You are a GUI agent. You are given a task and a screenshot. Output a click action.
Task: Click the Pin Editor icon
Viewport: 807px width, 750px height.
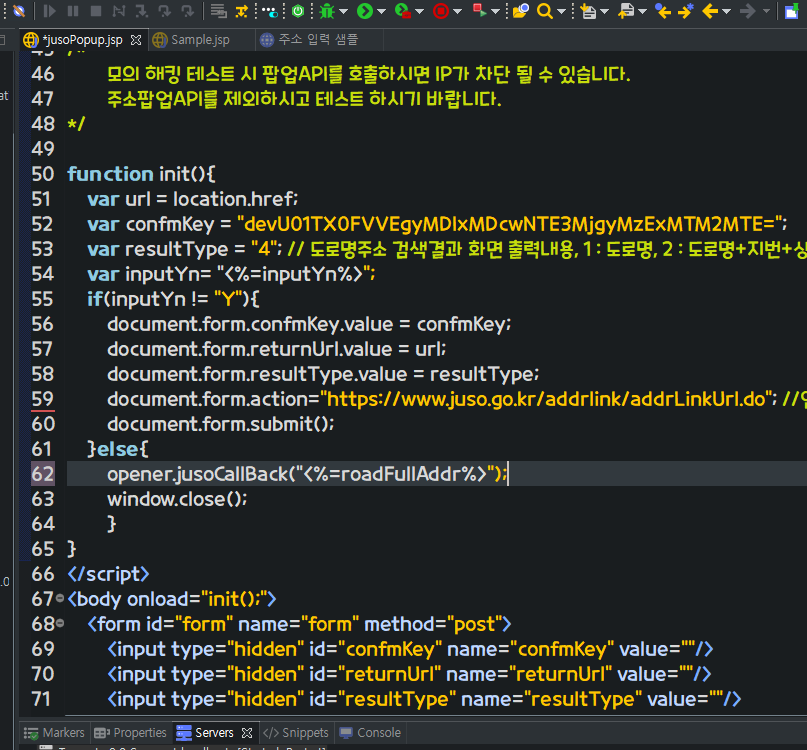(792, 11)
